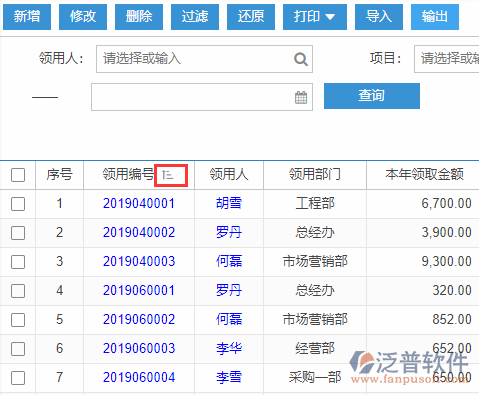Image resolution: width=479 pixels, height=395 pixels.
Task: Check the row for 2019060001
Action: [x=18, y=291]
